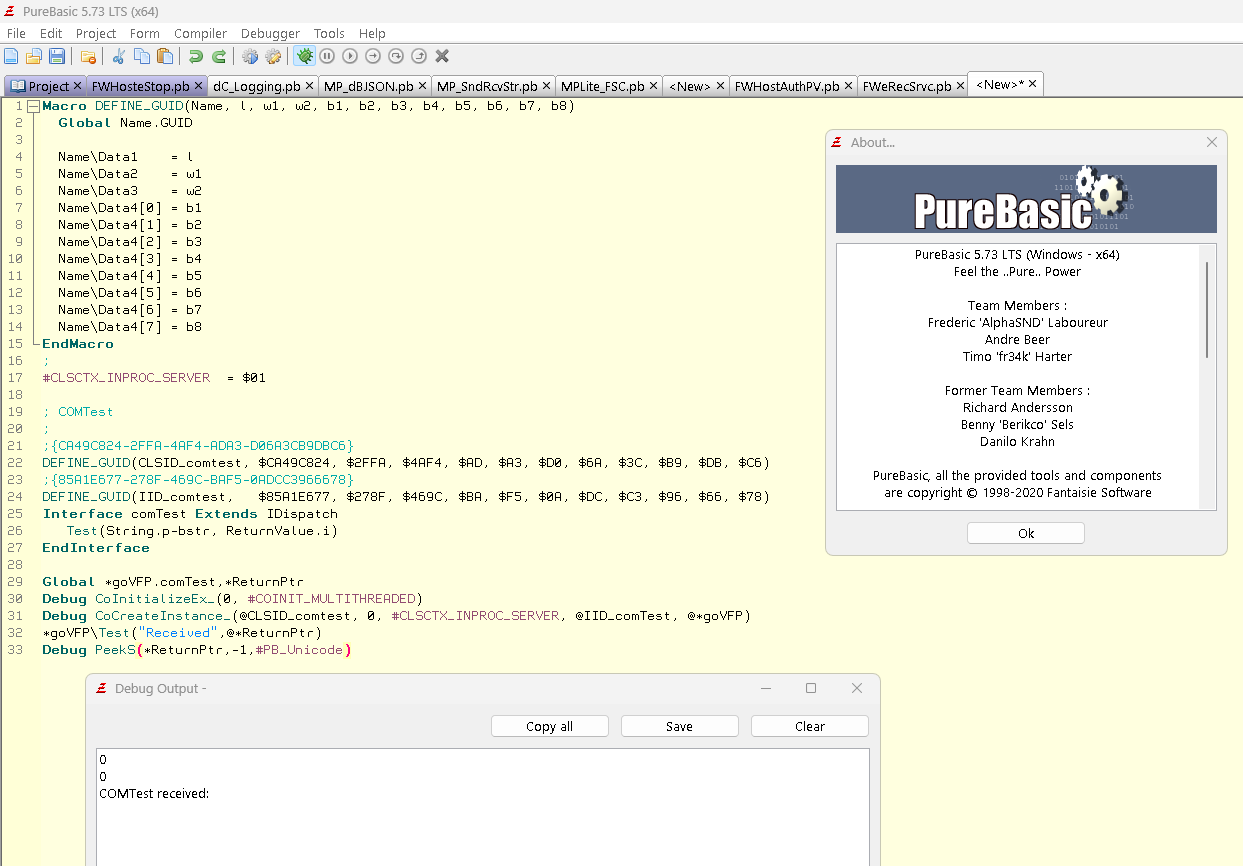
Task: Compile and run using the gears icon
Action: (250, 56)
